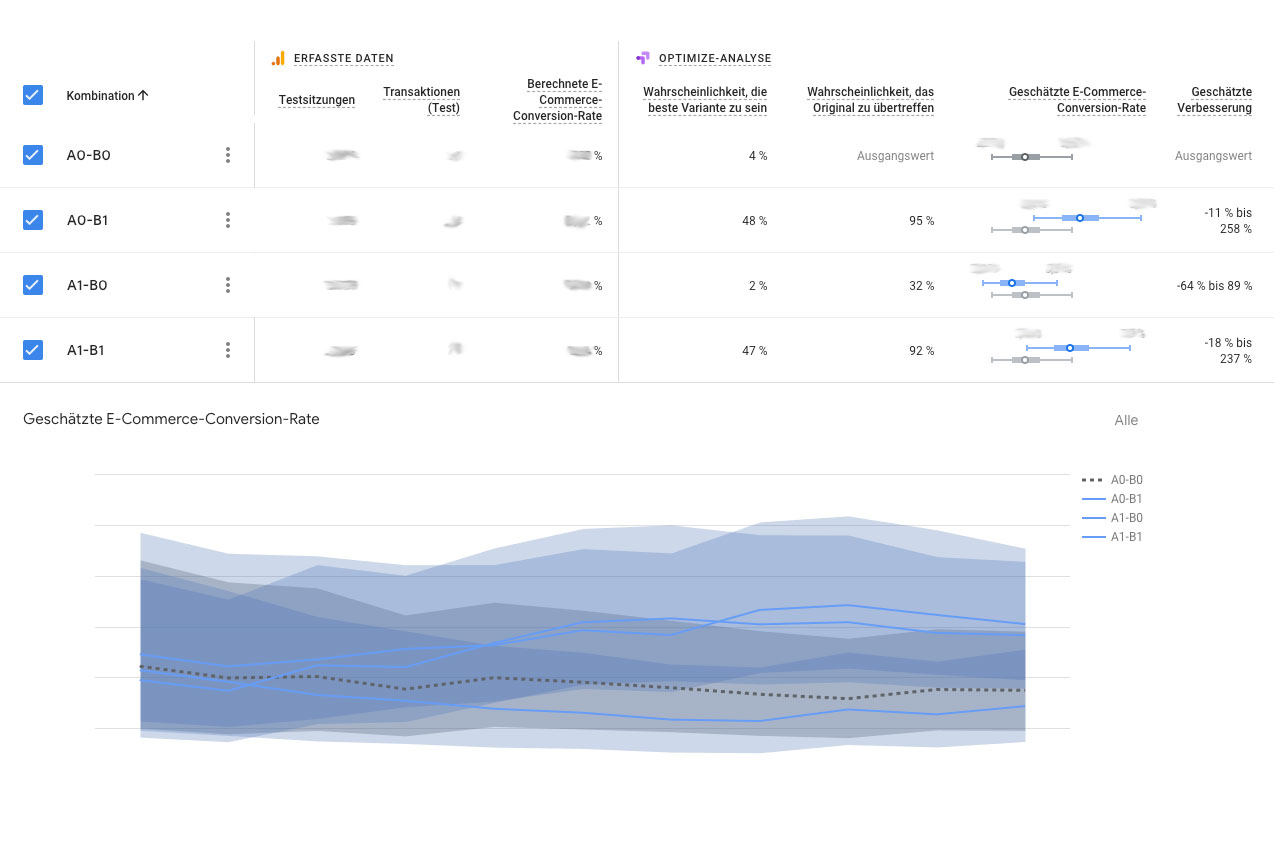Click the sort arrow next to Kombination
This screenshot has width=1274, height=849.
click(143, 96)
